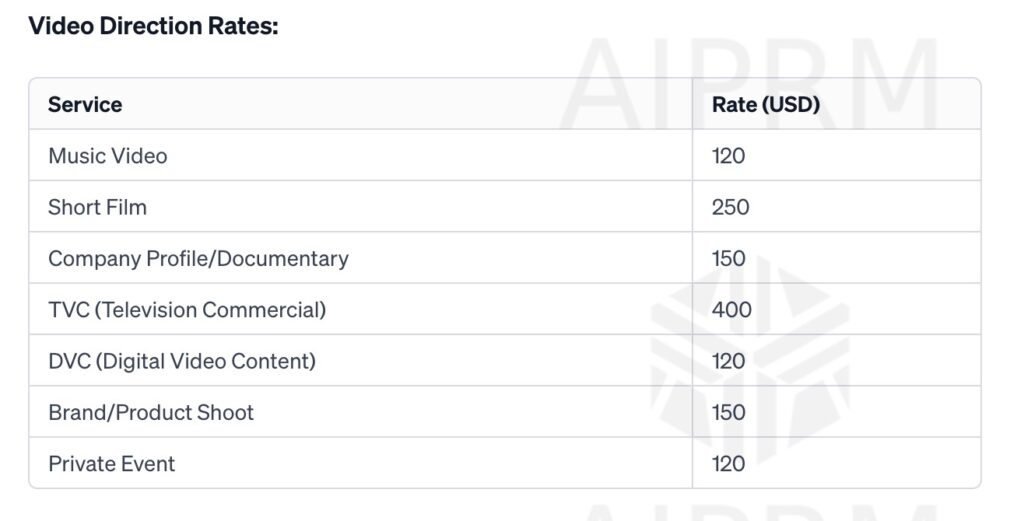Select the 250 rate for Short Film
Image resolution: width=1024 pixels, height=521 pixels.
point(730,207)
